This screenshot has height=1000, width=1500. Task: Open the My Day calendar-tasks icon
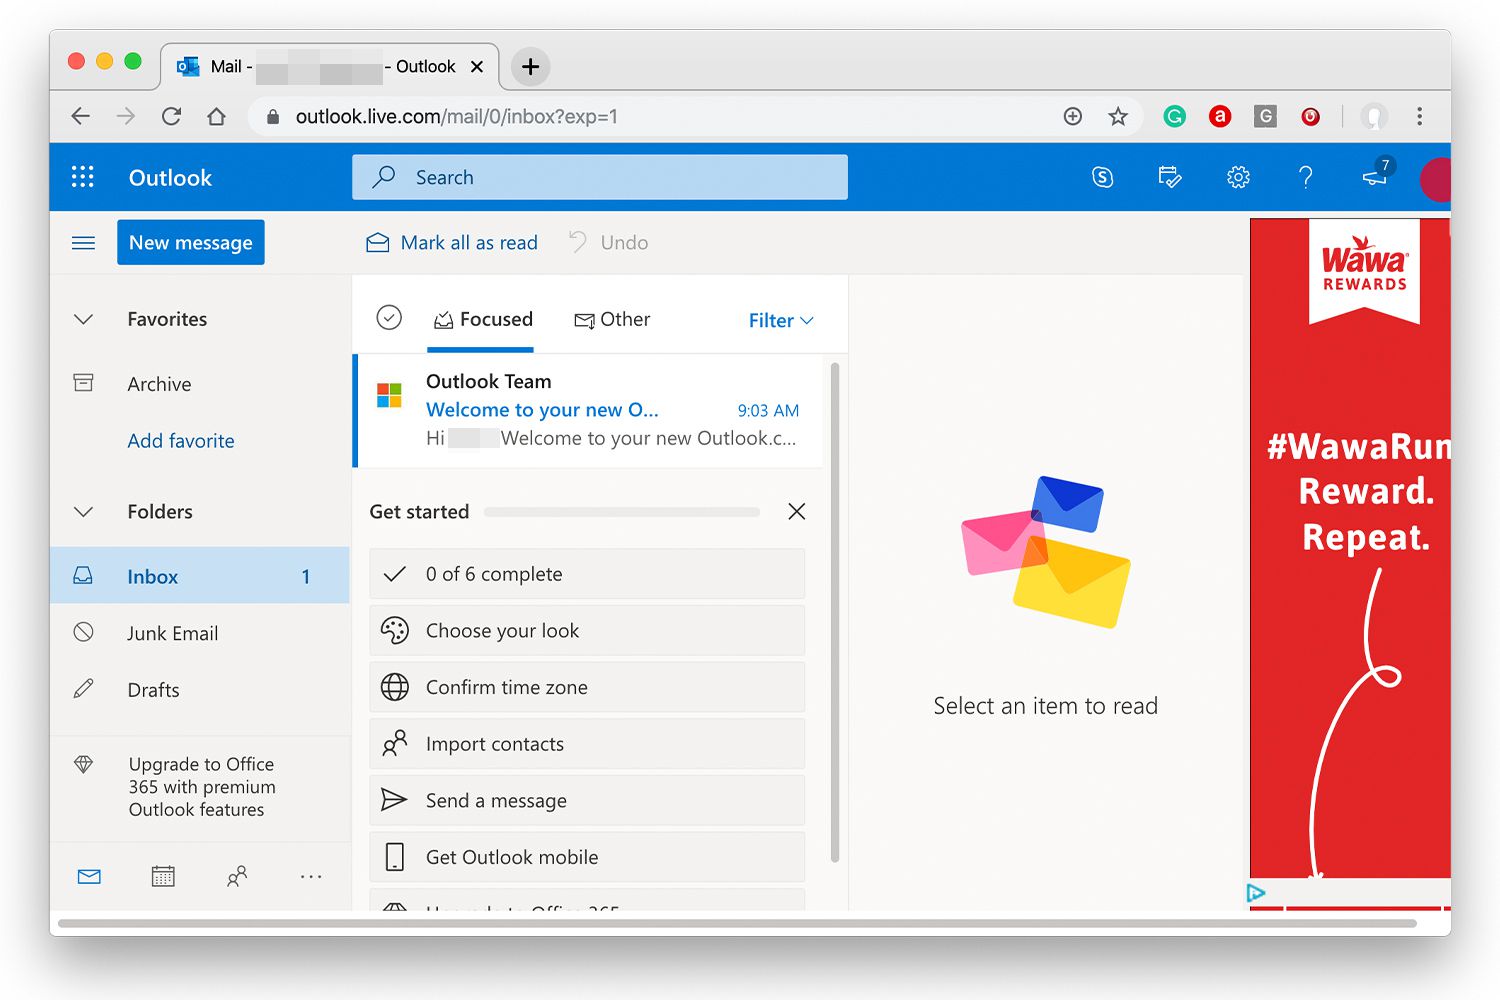(1170, 177)
